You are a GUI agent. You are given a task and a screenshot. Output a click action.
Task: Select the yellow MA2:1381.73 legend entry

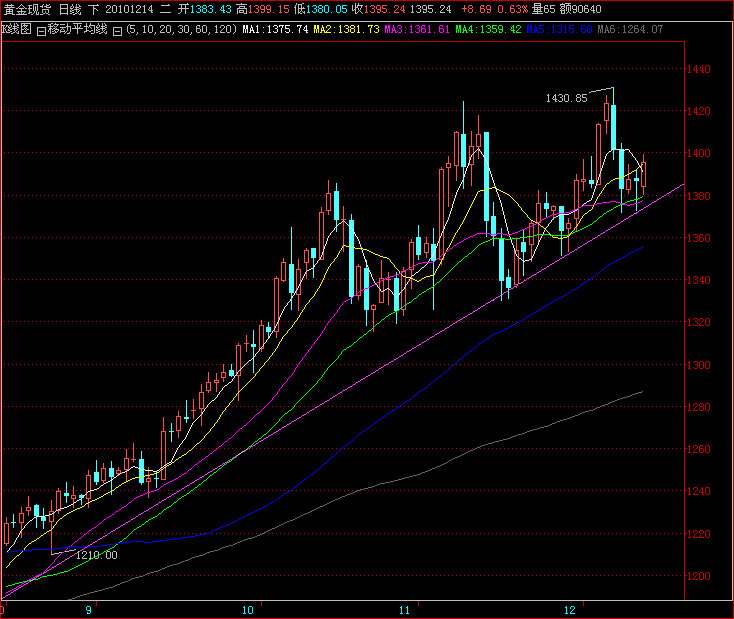[x=346, y=29]
